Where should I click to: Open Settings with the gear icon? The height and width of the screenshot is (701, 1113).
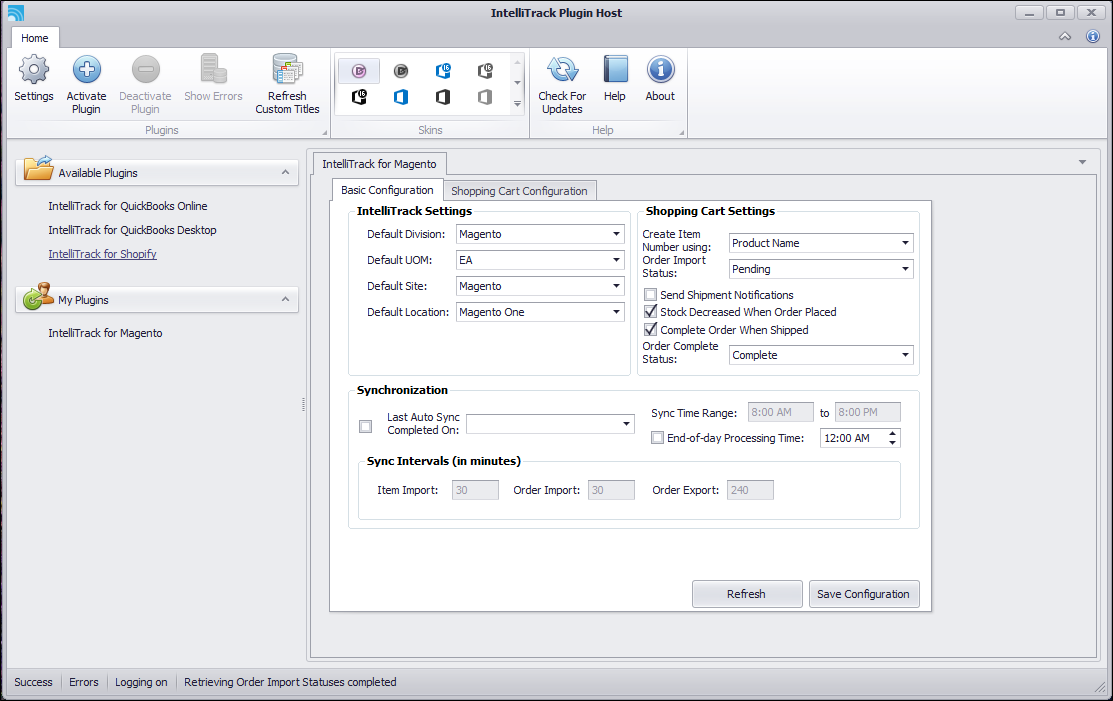coord(33,70)
